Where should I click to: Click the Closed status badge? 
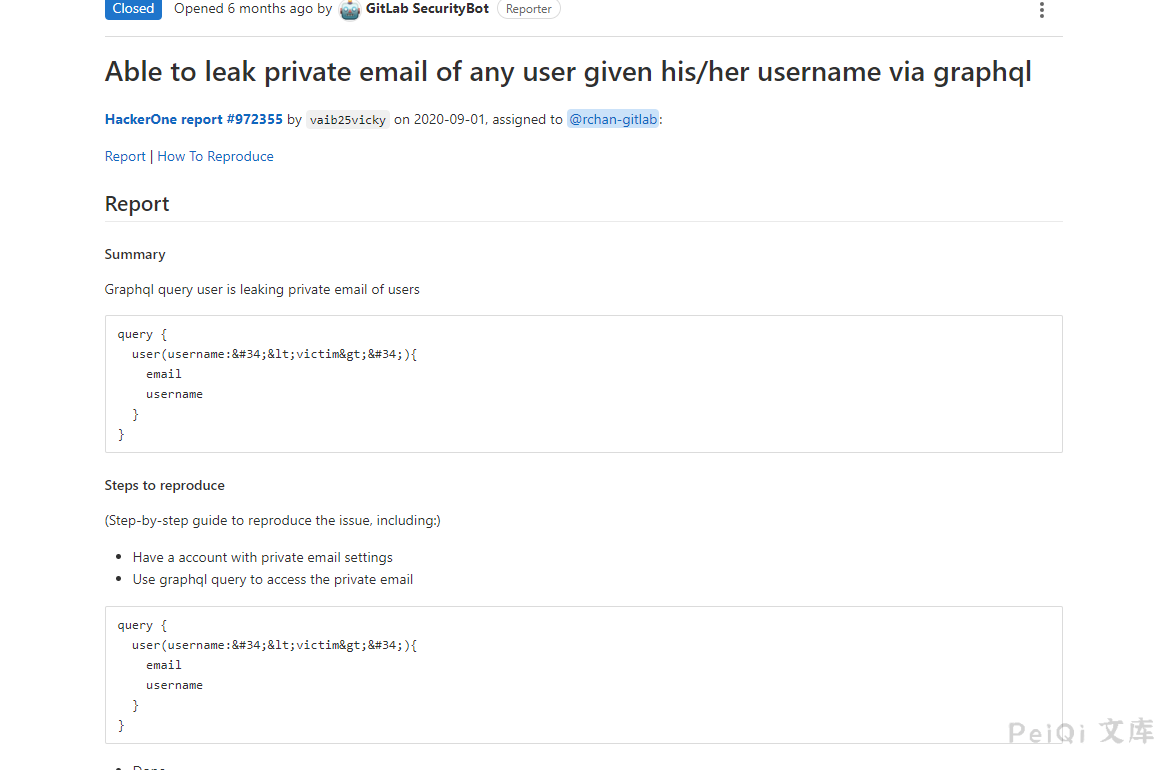click(x=133, y=8)
